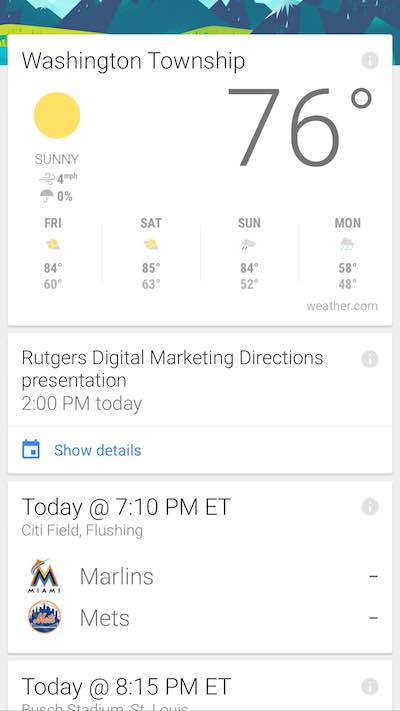Select the SAT forecast column
Screen dimensions: 400x711
[x=151, y=256]
